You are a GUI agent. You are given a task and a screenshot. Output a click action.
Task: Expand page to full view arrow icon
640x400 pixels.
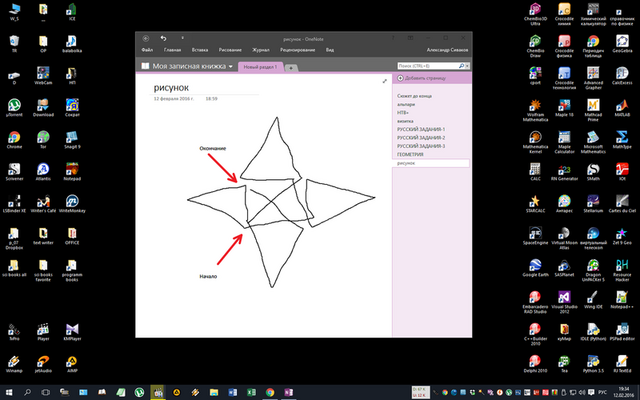point(384,81)
